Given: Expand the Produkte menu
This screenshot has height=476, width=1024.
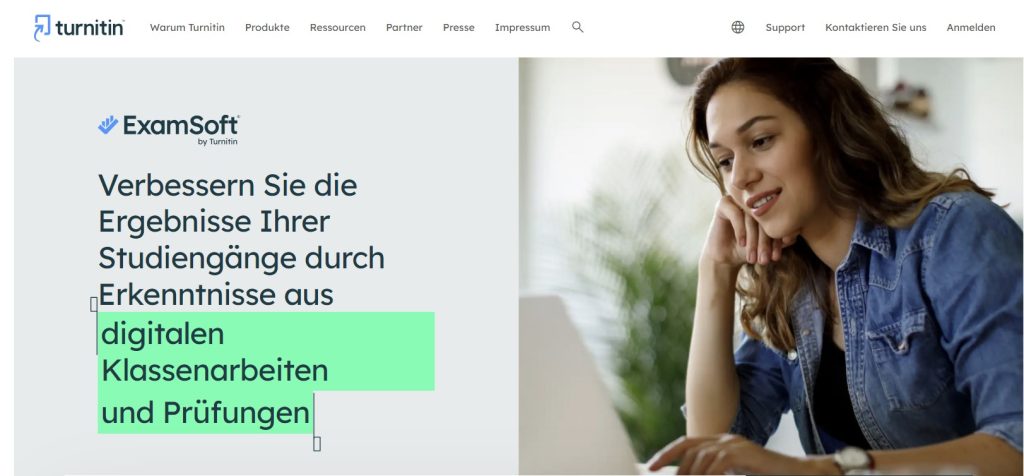Looking at the screenshot, I should (267, 27).
